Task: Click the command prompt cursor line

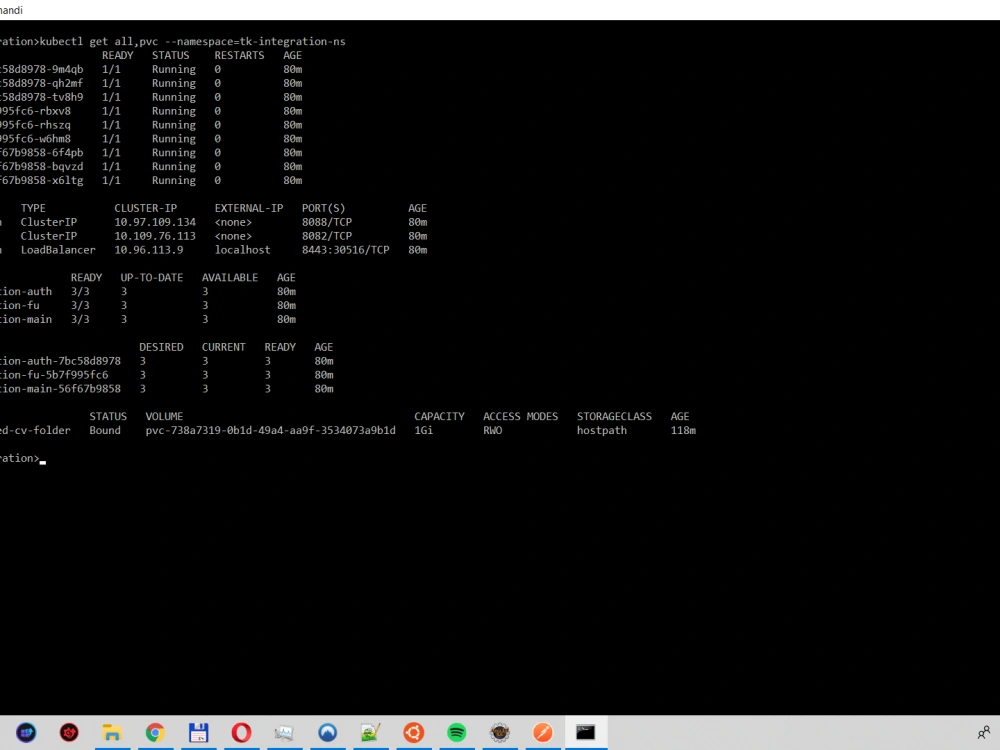Action: point(24,459)
